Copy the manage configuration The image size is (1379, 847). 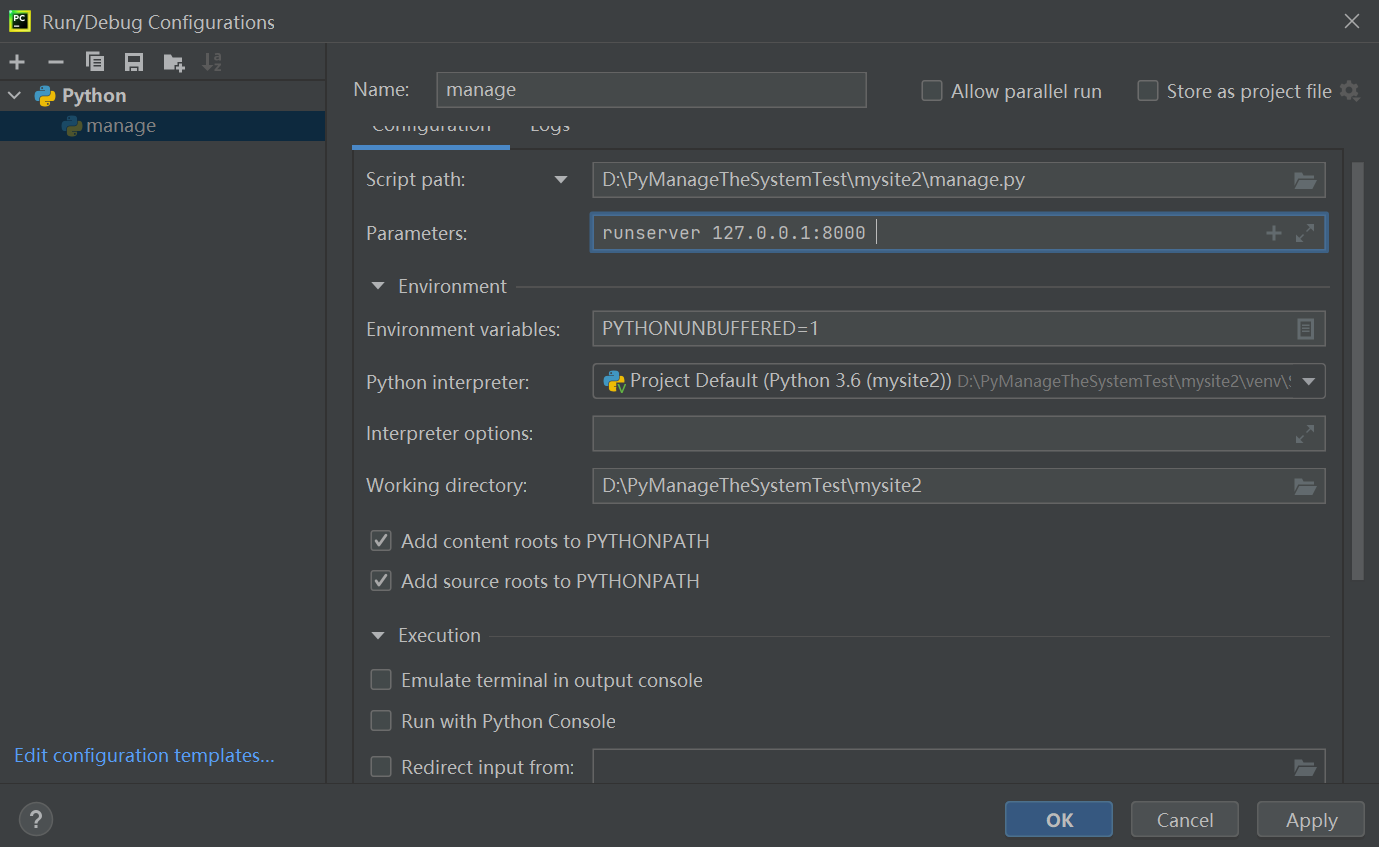(x=95, y=61)
